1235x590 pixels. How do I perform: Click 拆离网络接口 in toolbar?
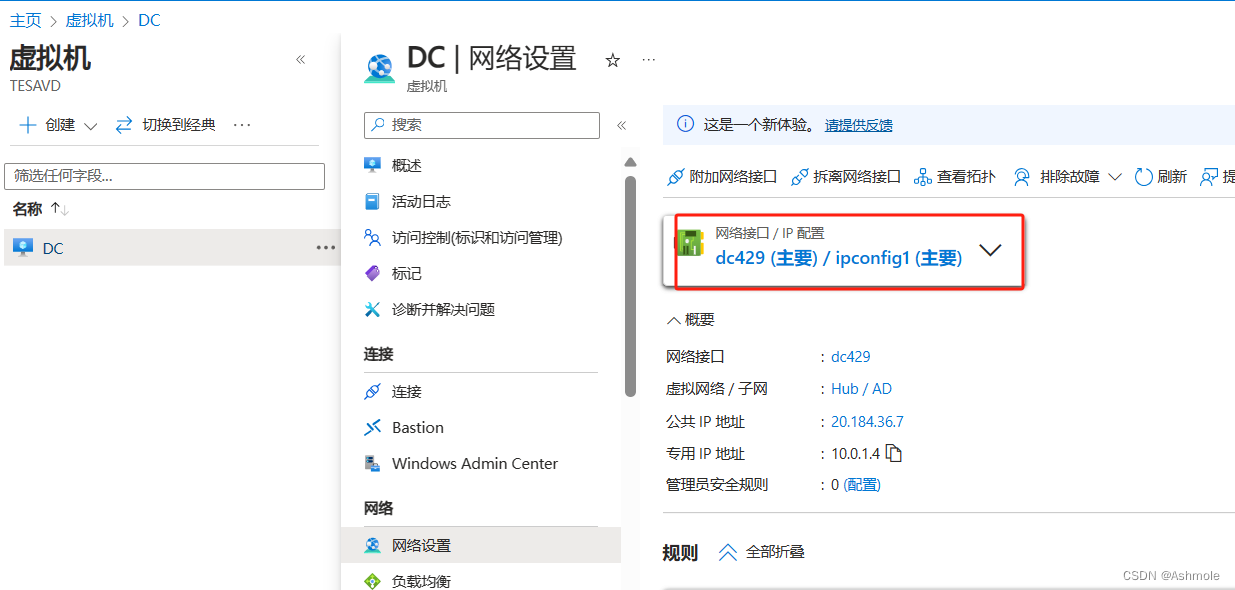click(846, 177)
